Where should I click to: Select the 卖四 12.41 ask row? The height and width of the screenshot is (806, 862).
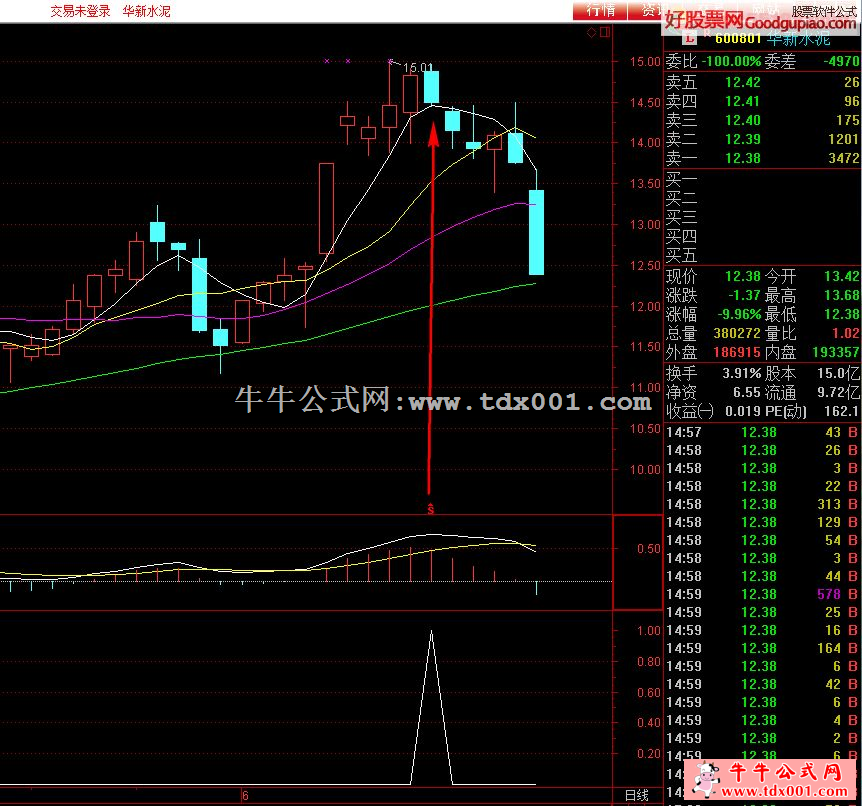762,101
